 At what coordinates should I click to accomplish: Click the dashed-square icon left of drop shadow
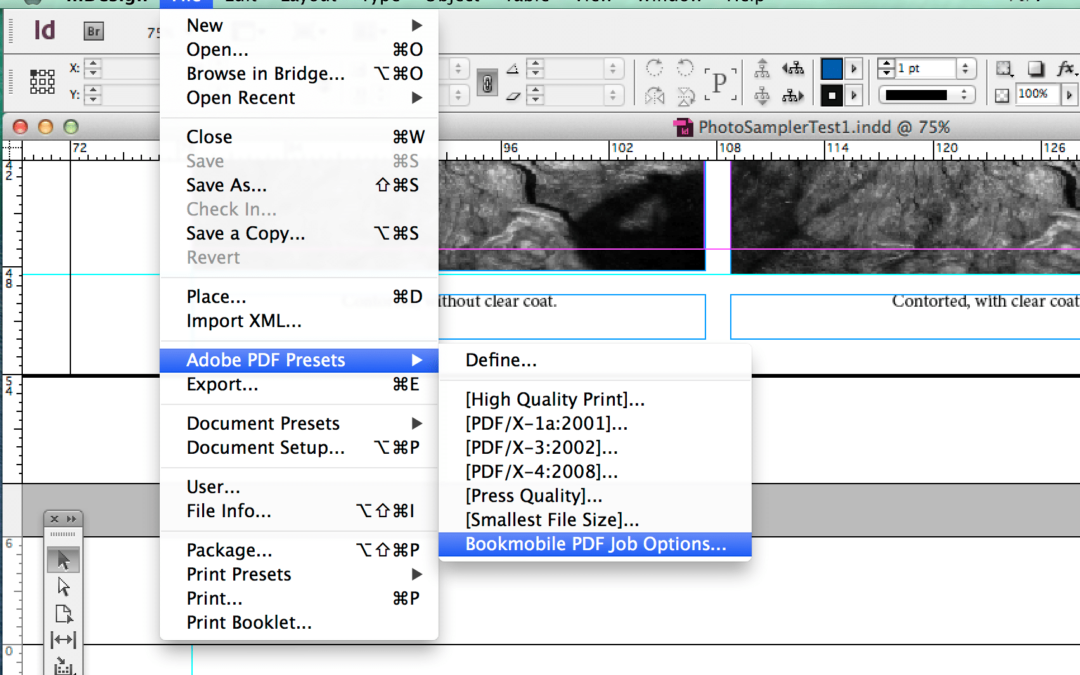click(x=1004, y=69)
